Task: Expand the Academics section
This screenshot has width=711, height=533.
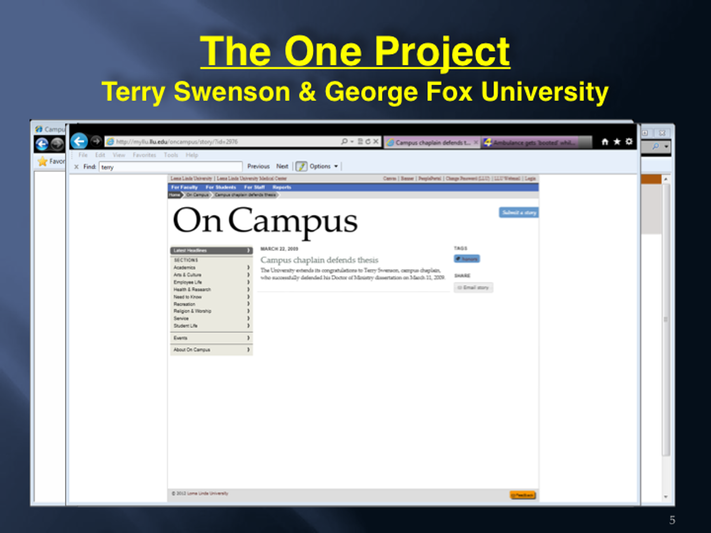Action: (211, 268)
